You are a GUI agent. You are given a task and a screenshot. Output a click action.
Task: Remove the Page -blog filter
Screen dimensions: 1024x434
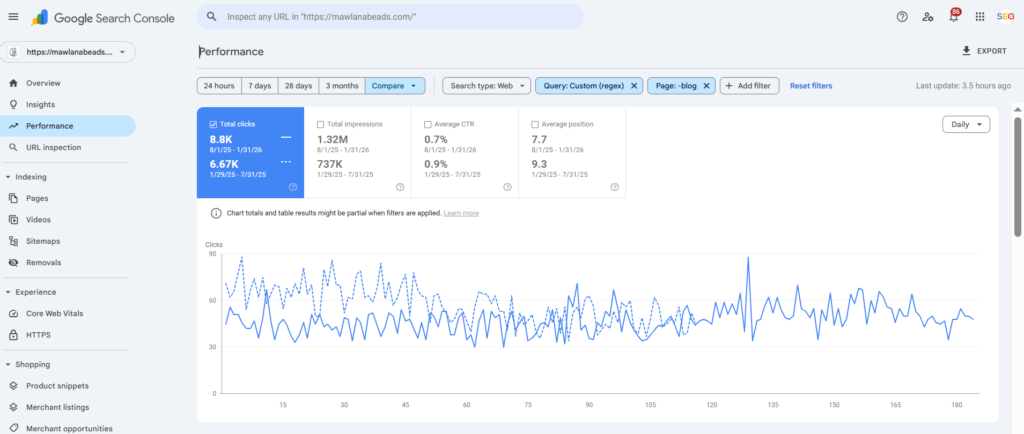(706, 86)
